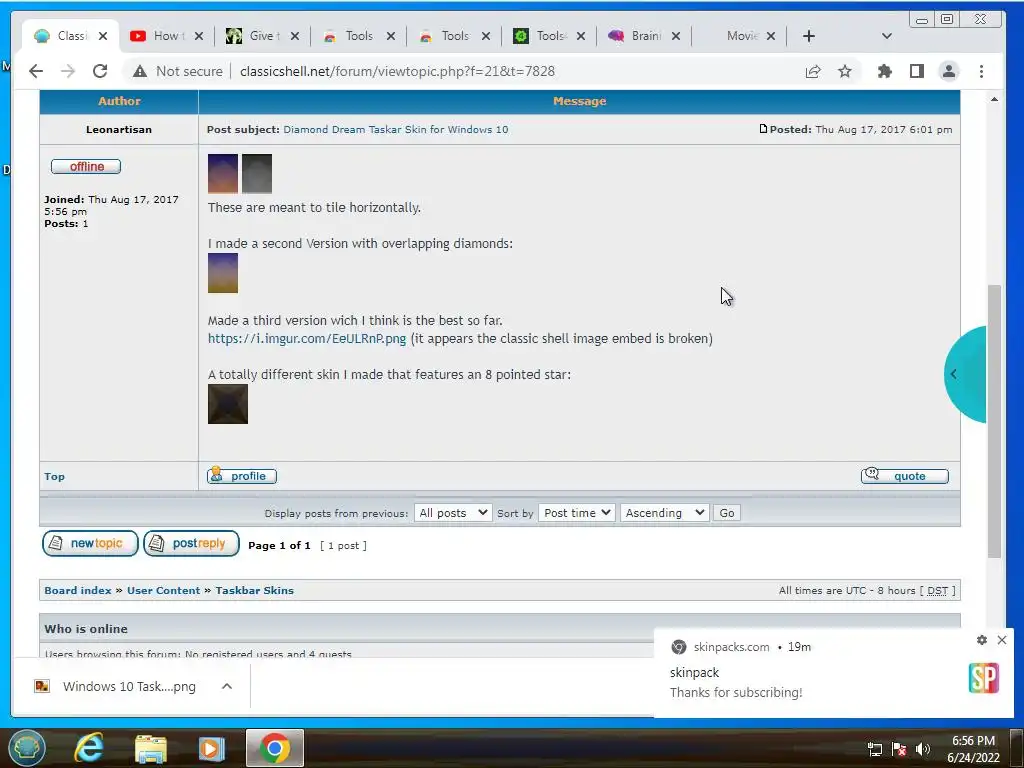Open Windows Media Player on taskbar
Screen dimensions: 1024x768
click(211, 748)
